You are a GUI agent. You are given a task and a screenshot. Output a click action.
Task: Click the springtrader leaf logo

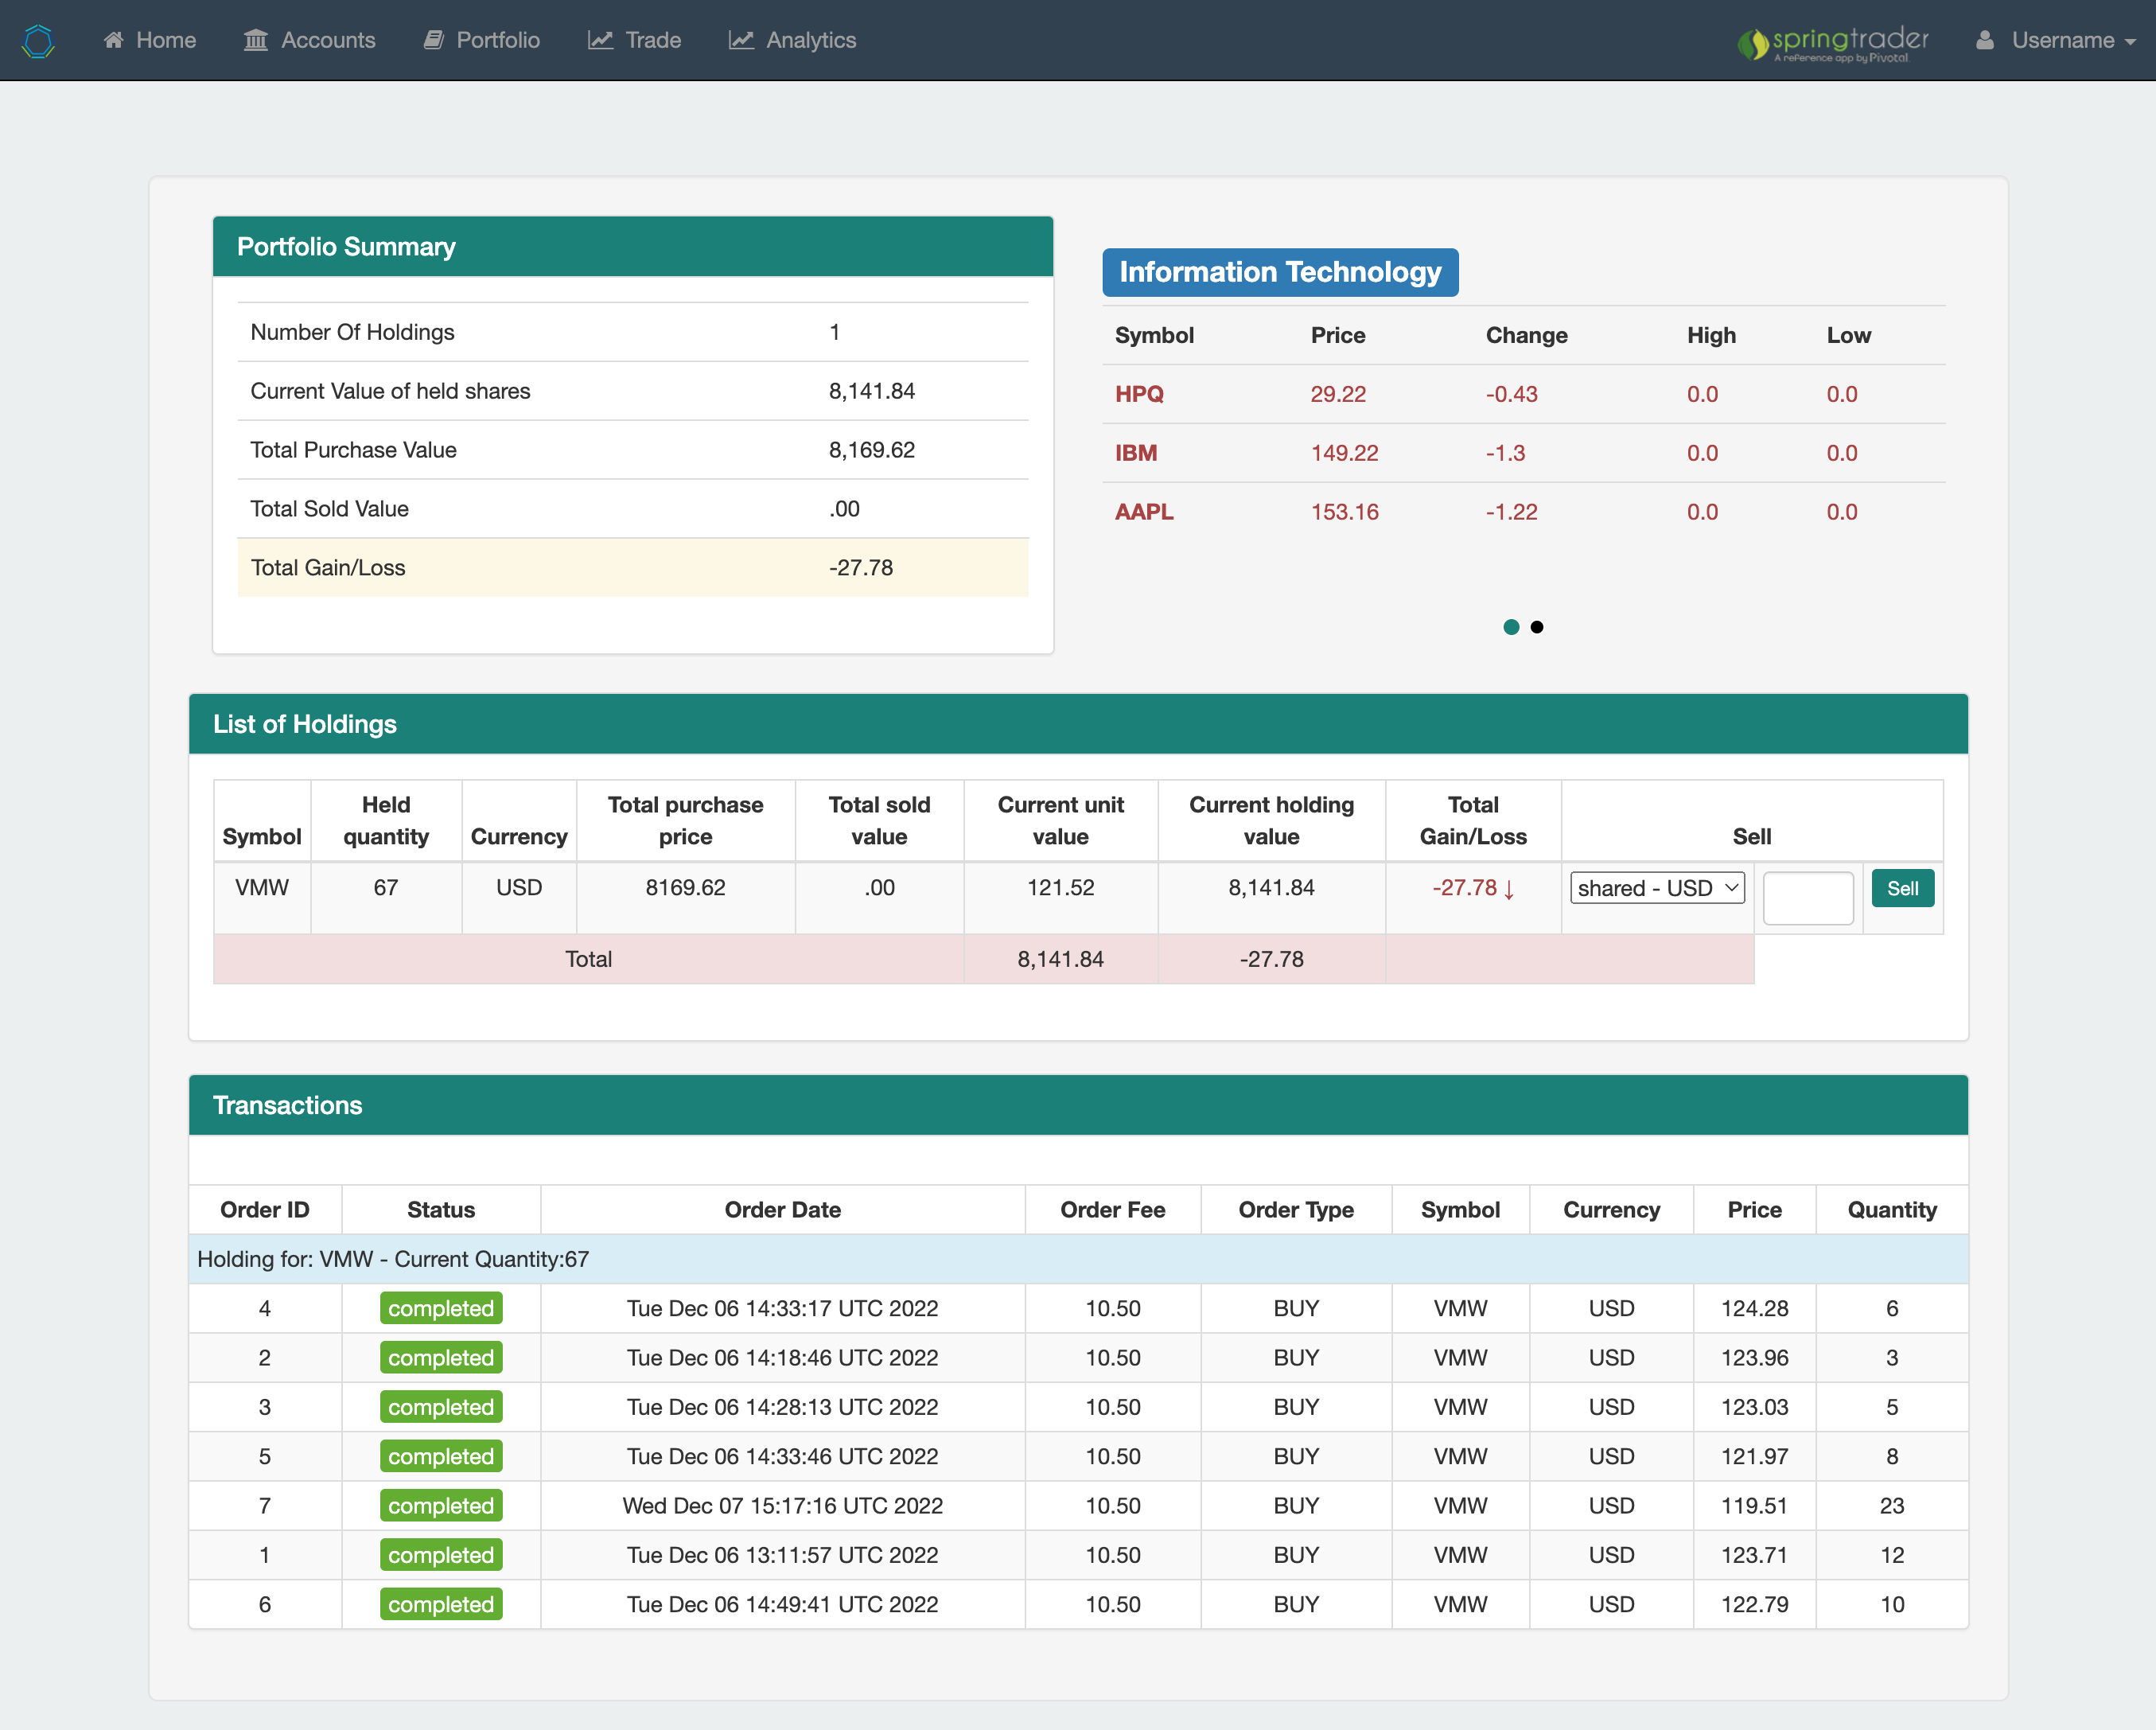[1753, 43]
